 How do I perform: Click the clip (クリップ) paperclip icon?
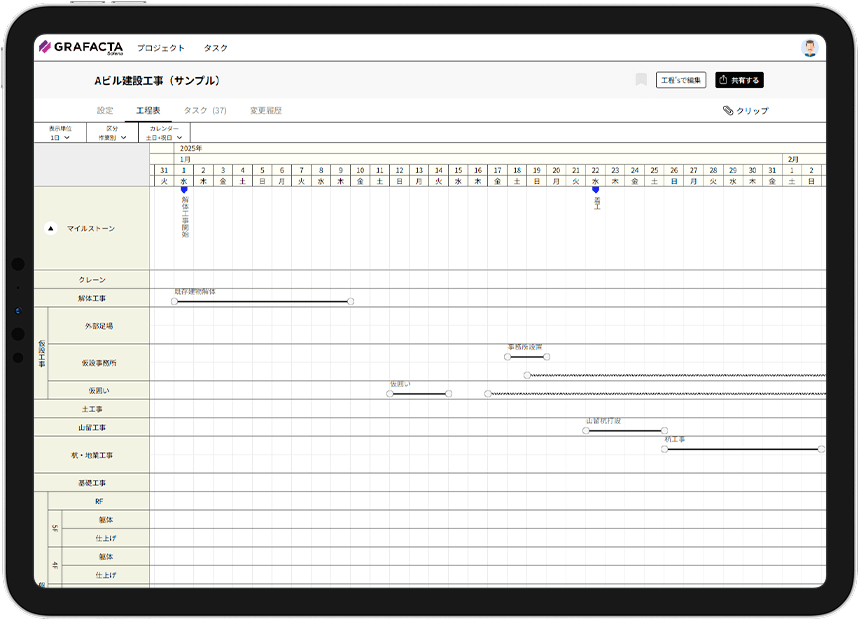pos(728,111)
